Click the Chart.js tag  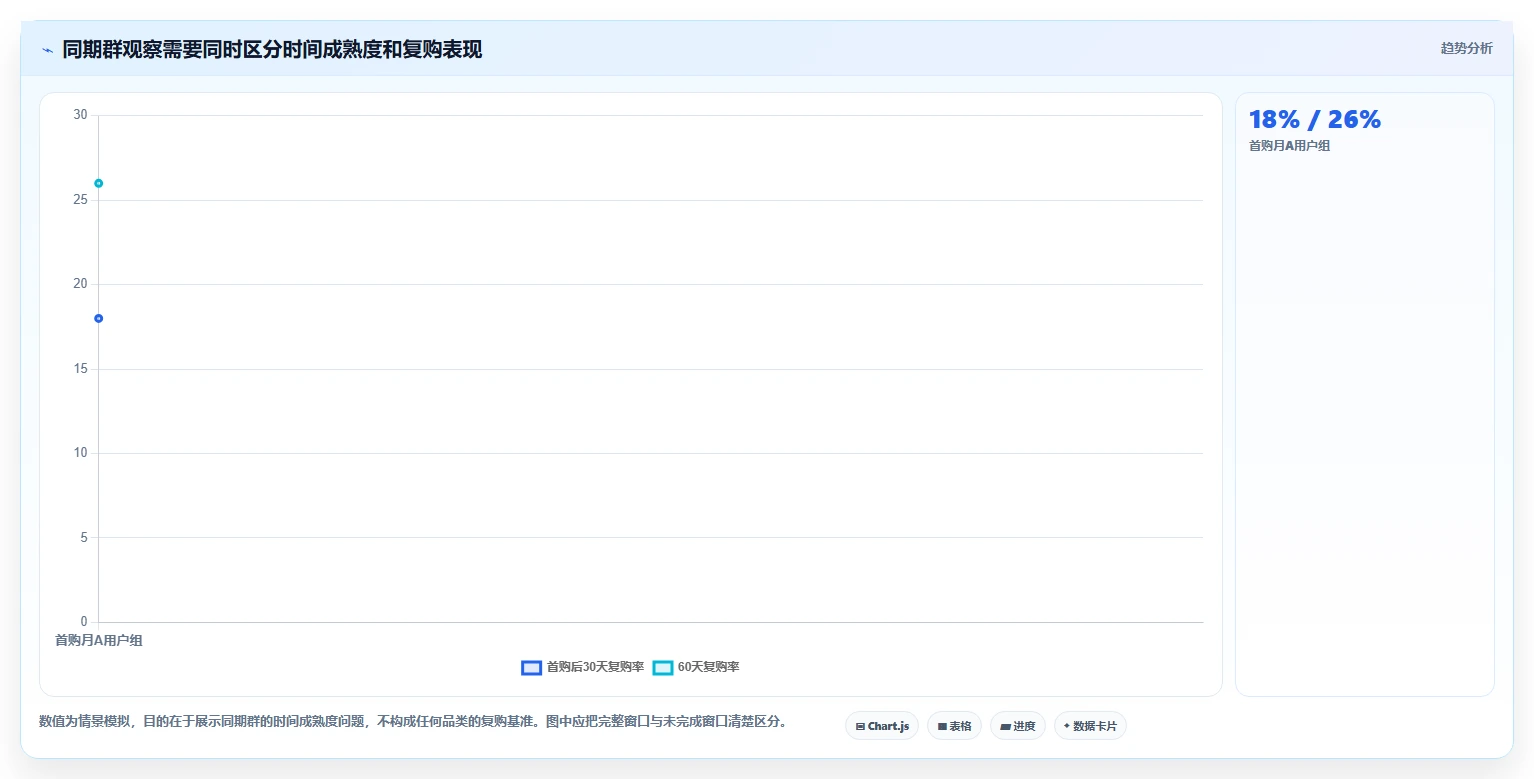click(x=882, y=726)
